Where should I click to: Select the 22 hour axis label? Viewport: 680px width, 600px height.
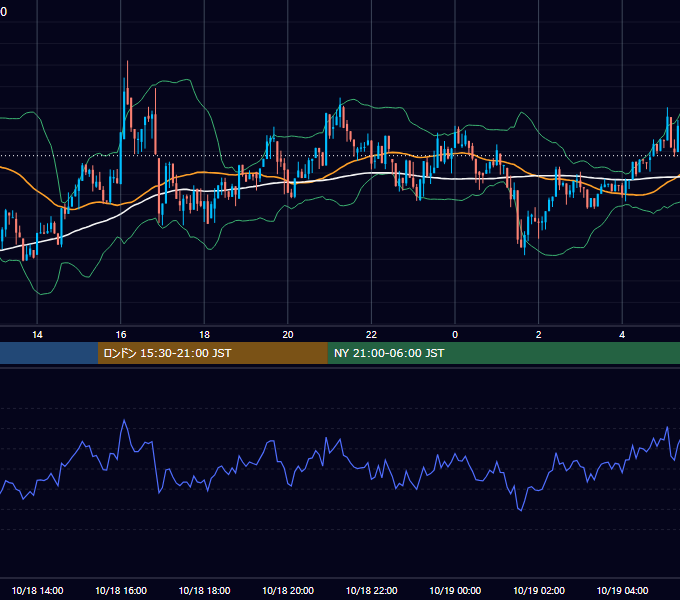click(x=371, y=335)
